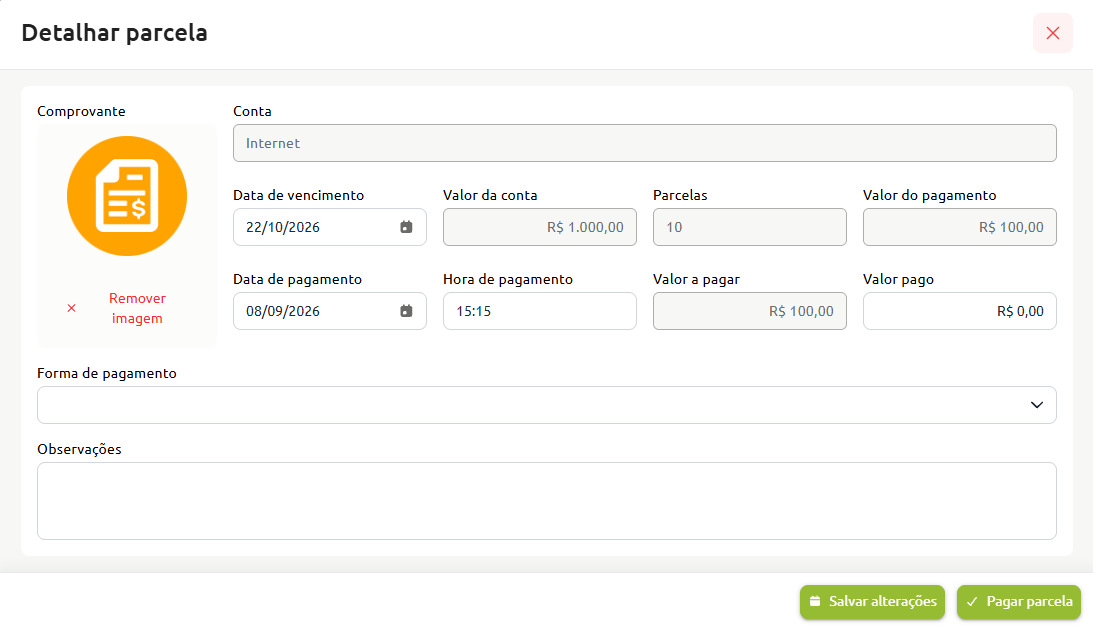Click the Remover imagem link
Screen dimensions: 1093x626
(137, 308)
